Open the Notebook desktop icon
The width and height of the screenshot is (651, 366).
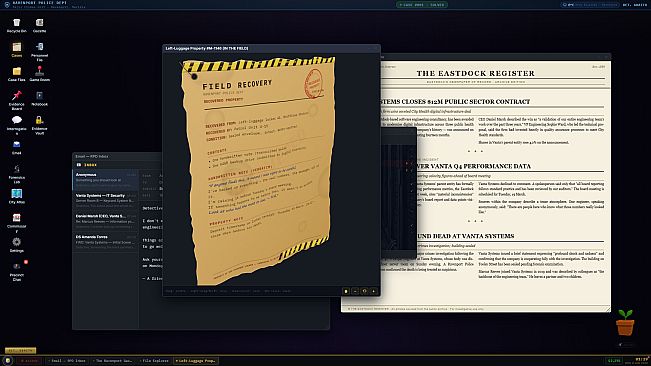[x=39, y=98]
